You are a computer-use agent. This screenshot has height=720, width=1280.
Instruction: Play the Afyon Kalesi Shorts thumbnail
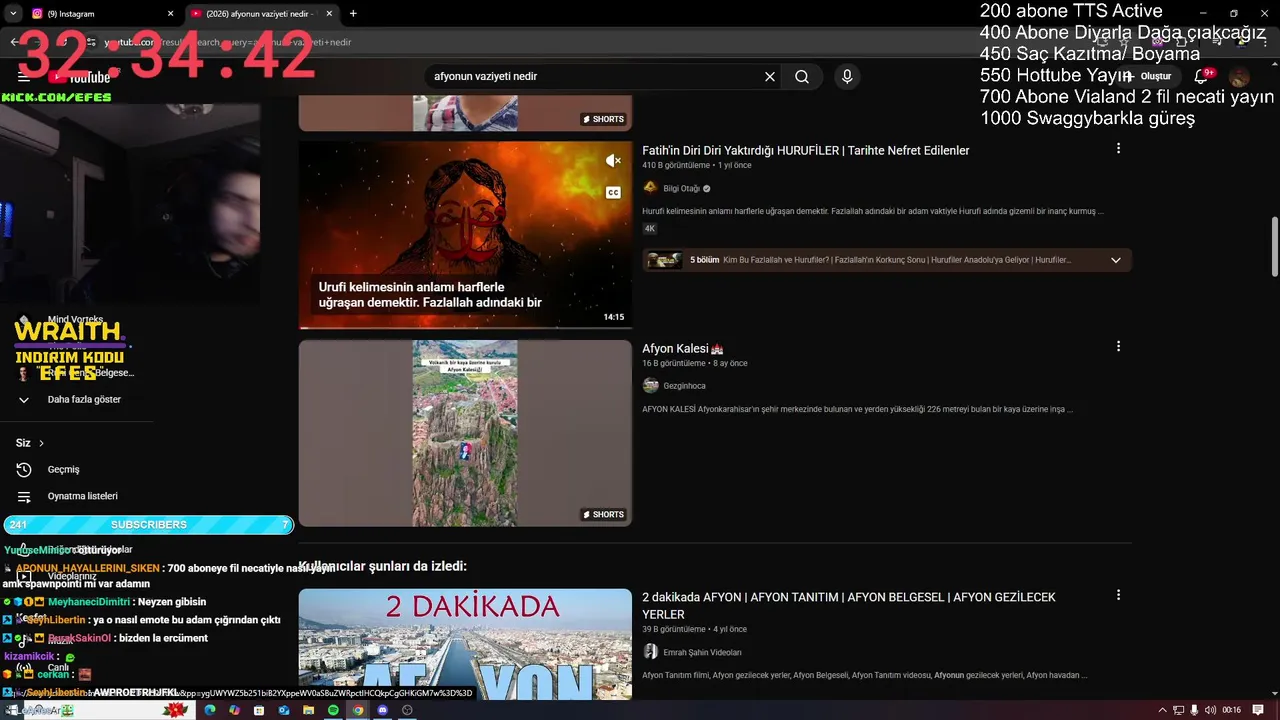pos(465,433)
